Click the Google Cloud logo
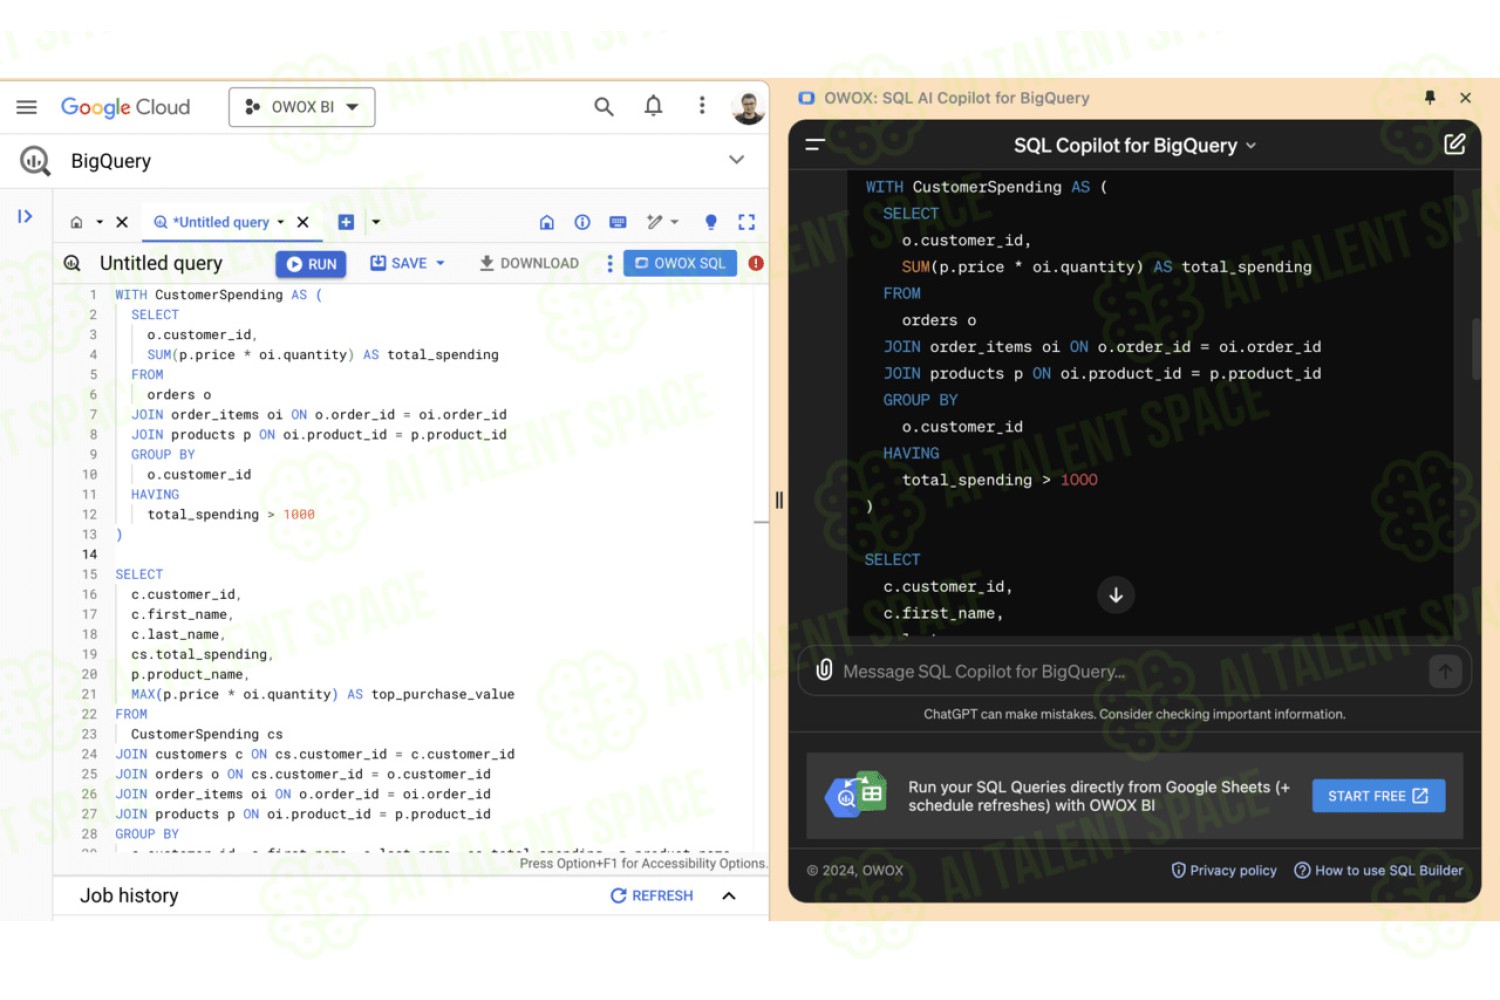Screen dimensions: 1500x1000 [125, 107]
